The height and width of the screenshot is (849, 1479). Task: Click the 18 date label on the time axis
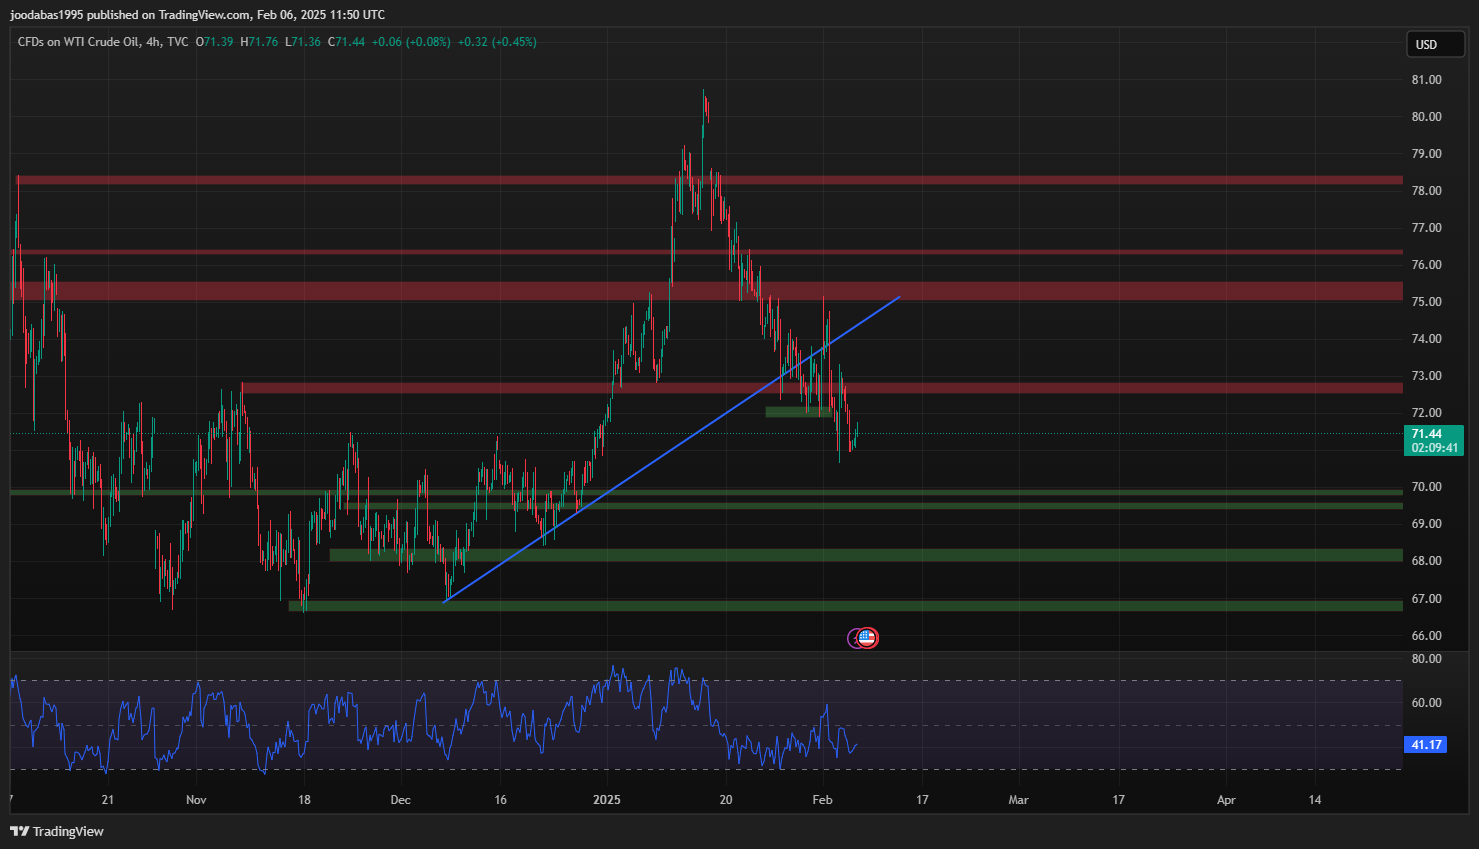pyautogui.click(x=304, y=800)
